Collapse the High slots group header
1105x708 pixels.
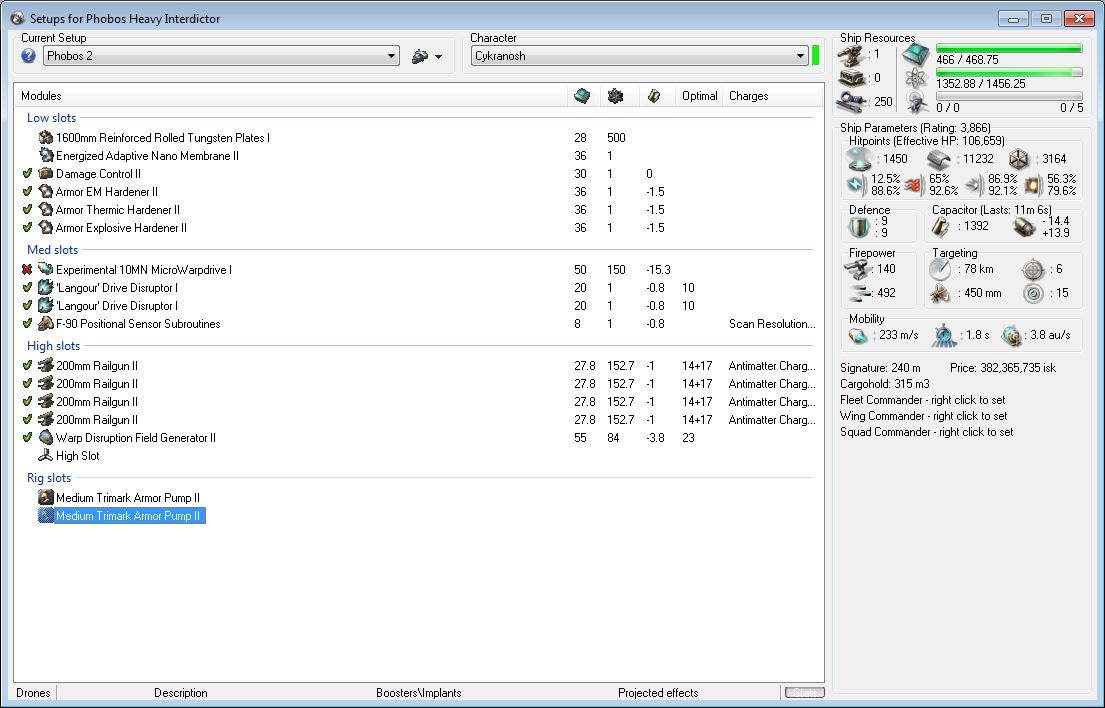tap(54, 346)
